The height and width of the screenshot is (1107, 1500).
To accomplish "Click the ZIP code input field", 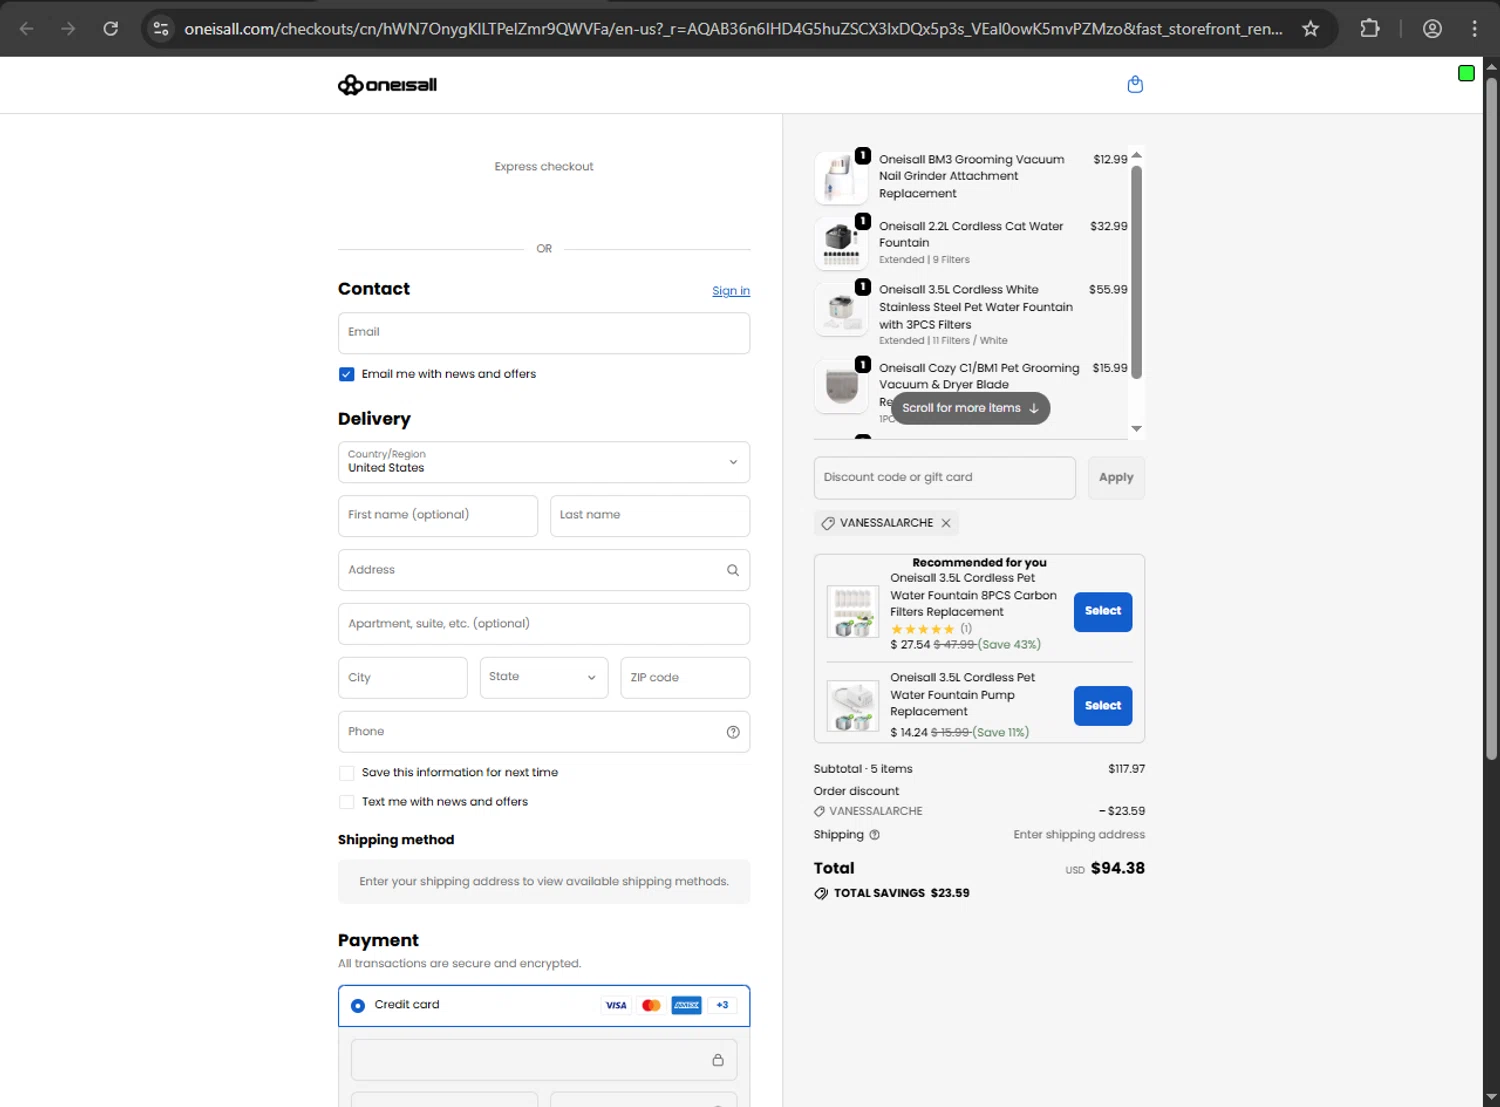I will pyautogui.click(x=685, y=678).
